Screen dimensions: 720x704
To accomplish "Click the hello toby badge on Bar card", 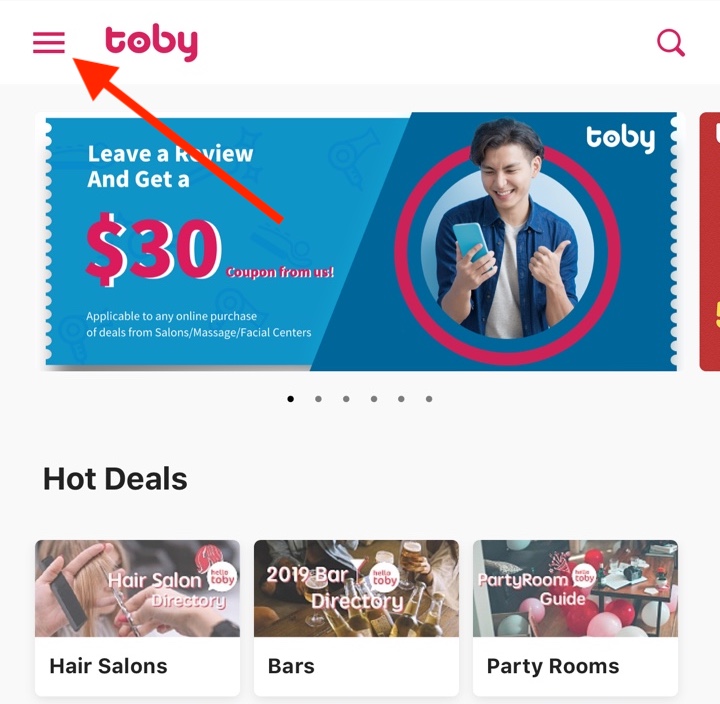I will point(384,577).
